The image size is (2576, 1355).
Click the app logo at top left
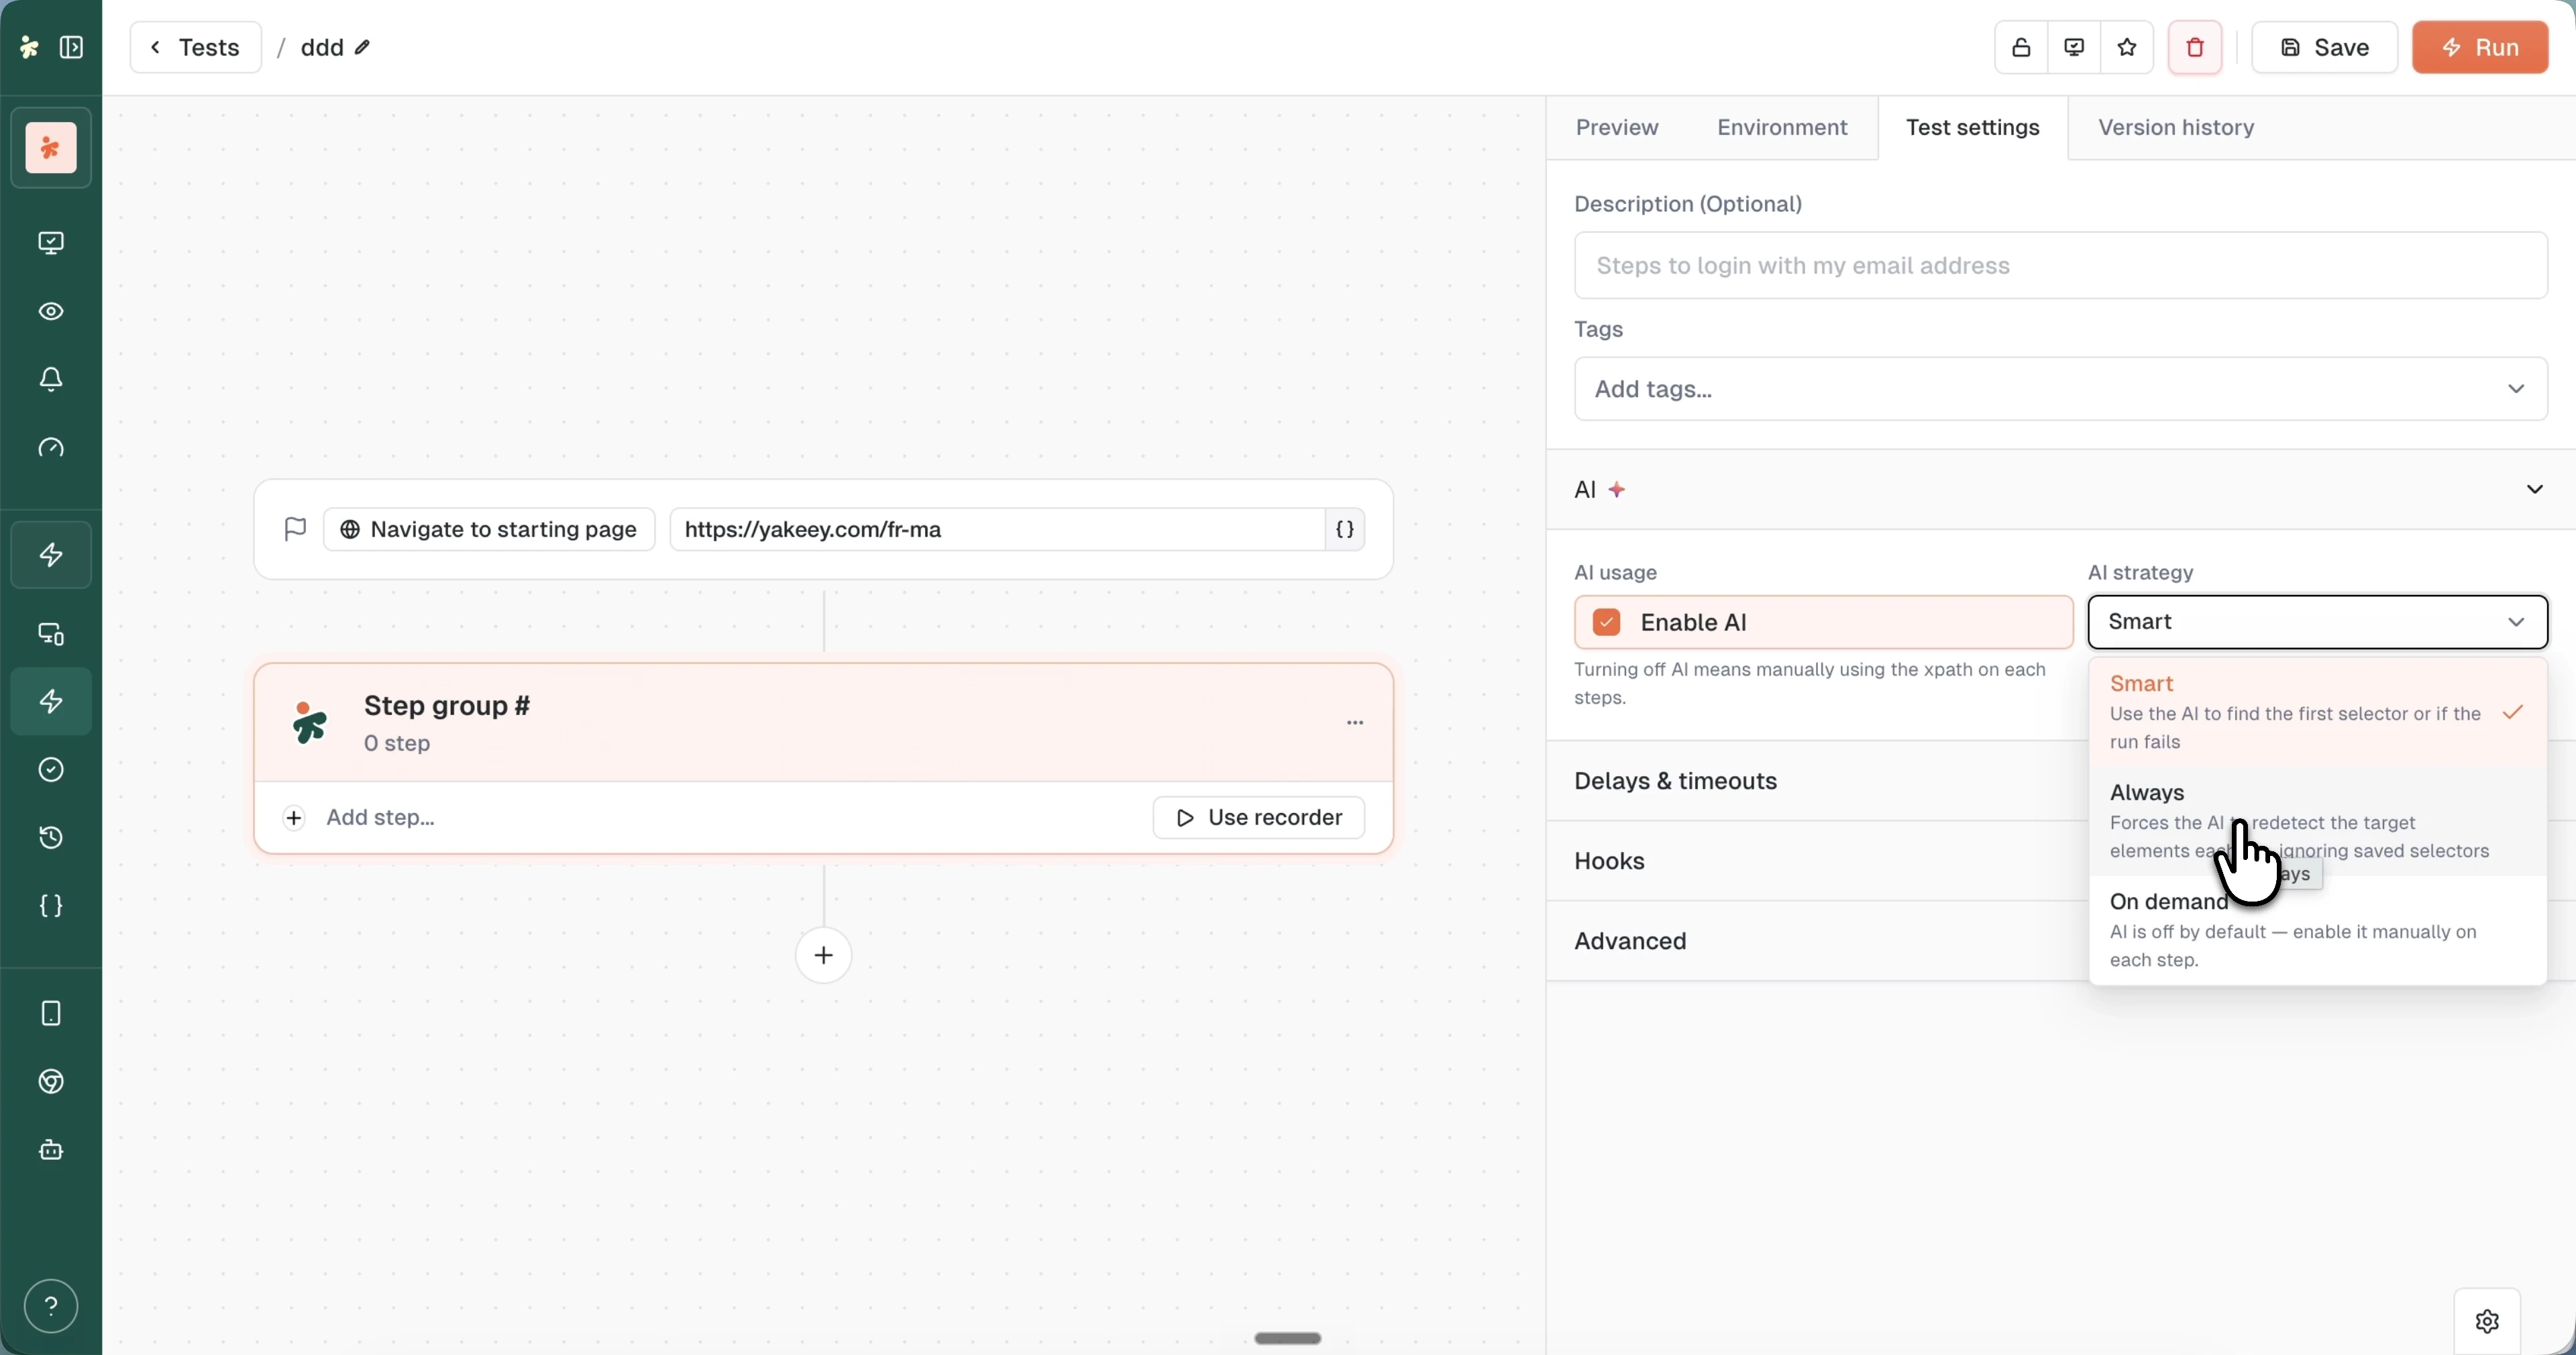29,47
